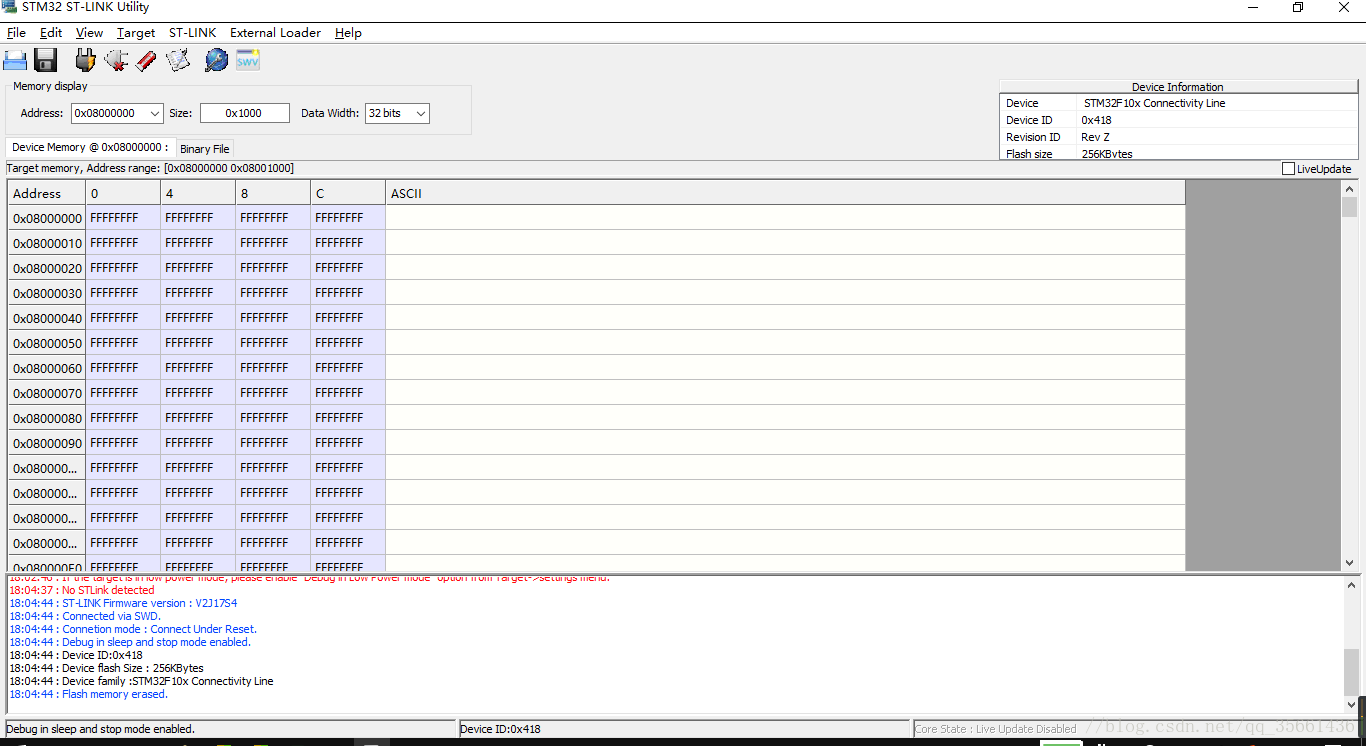The height and width of the screenshot is (746, 1366).
Task: Expand the Address combo box dropdown
Action: click(154, 113)
